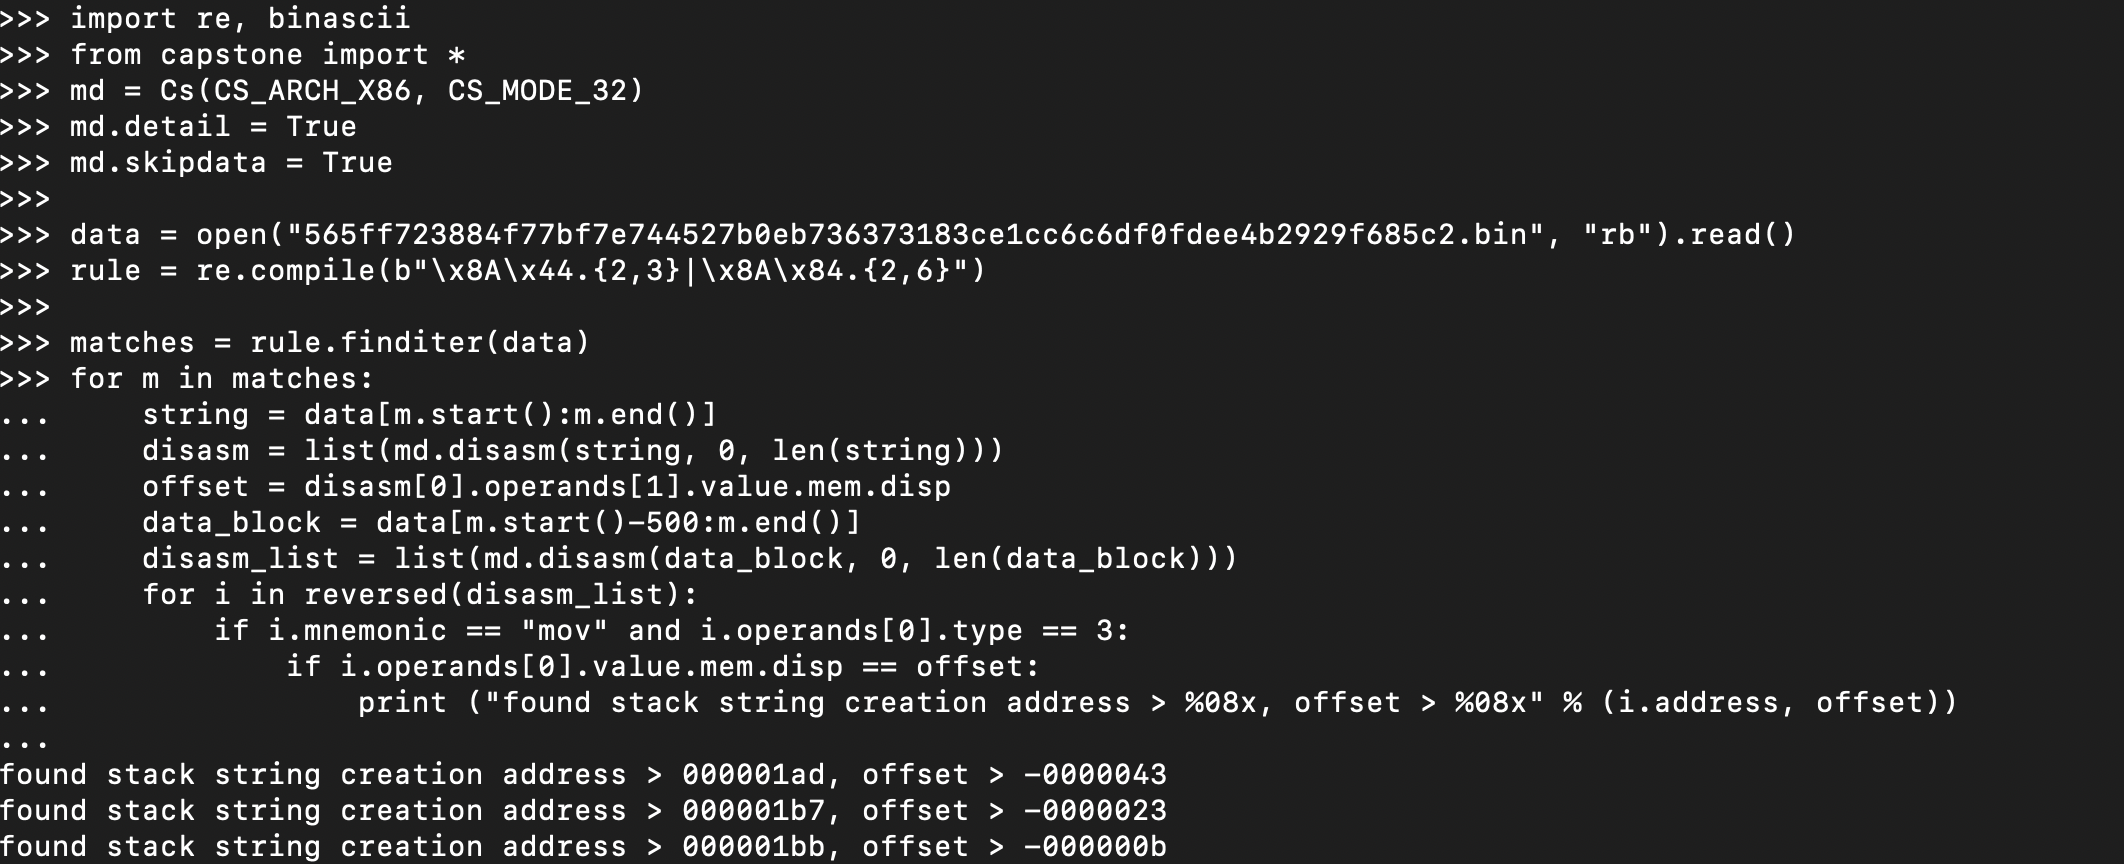The width and height of the screenshot is (2124, 864).
Task: Click 'rule.finditer(data)' expression
Action: [x=420, y=343]
